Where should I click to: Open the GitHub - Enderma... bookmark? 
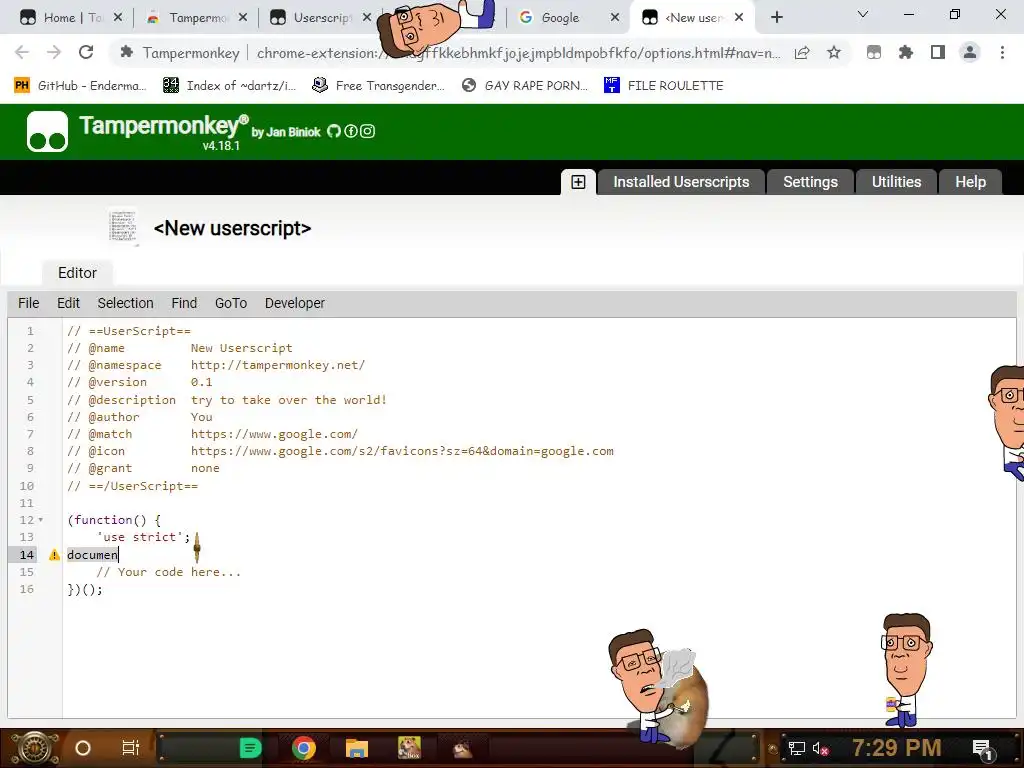80,86
